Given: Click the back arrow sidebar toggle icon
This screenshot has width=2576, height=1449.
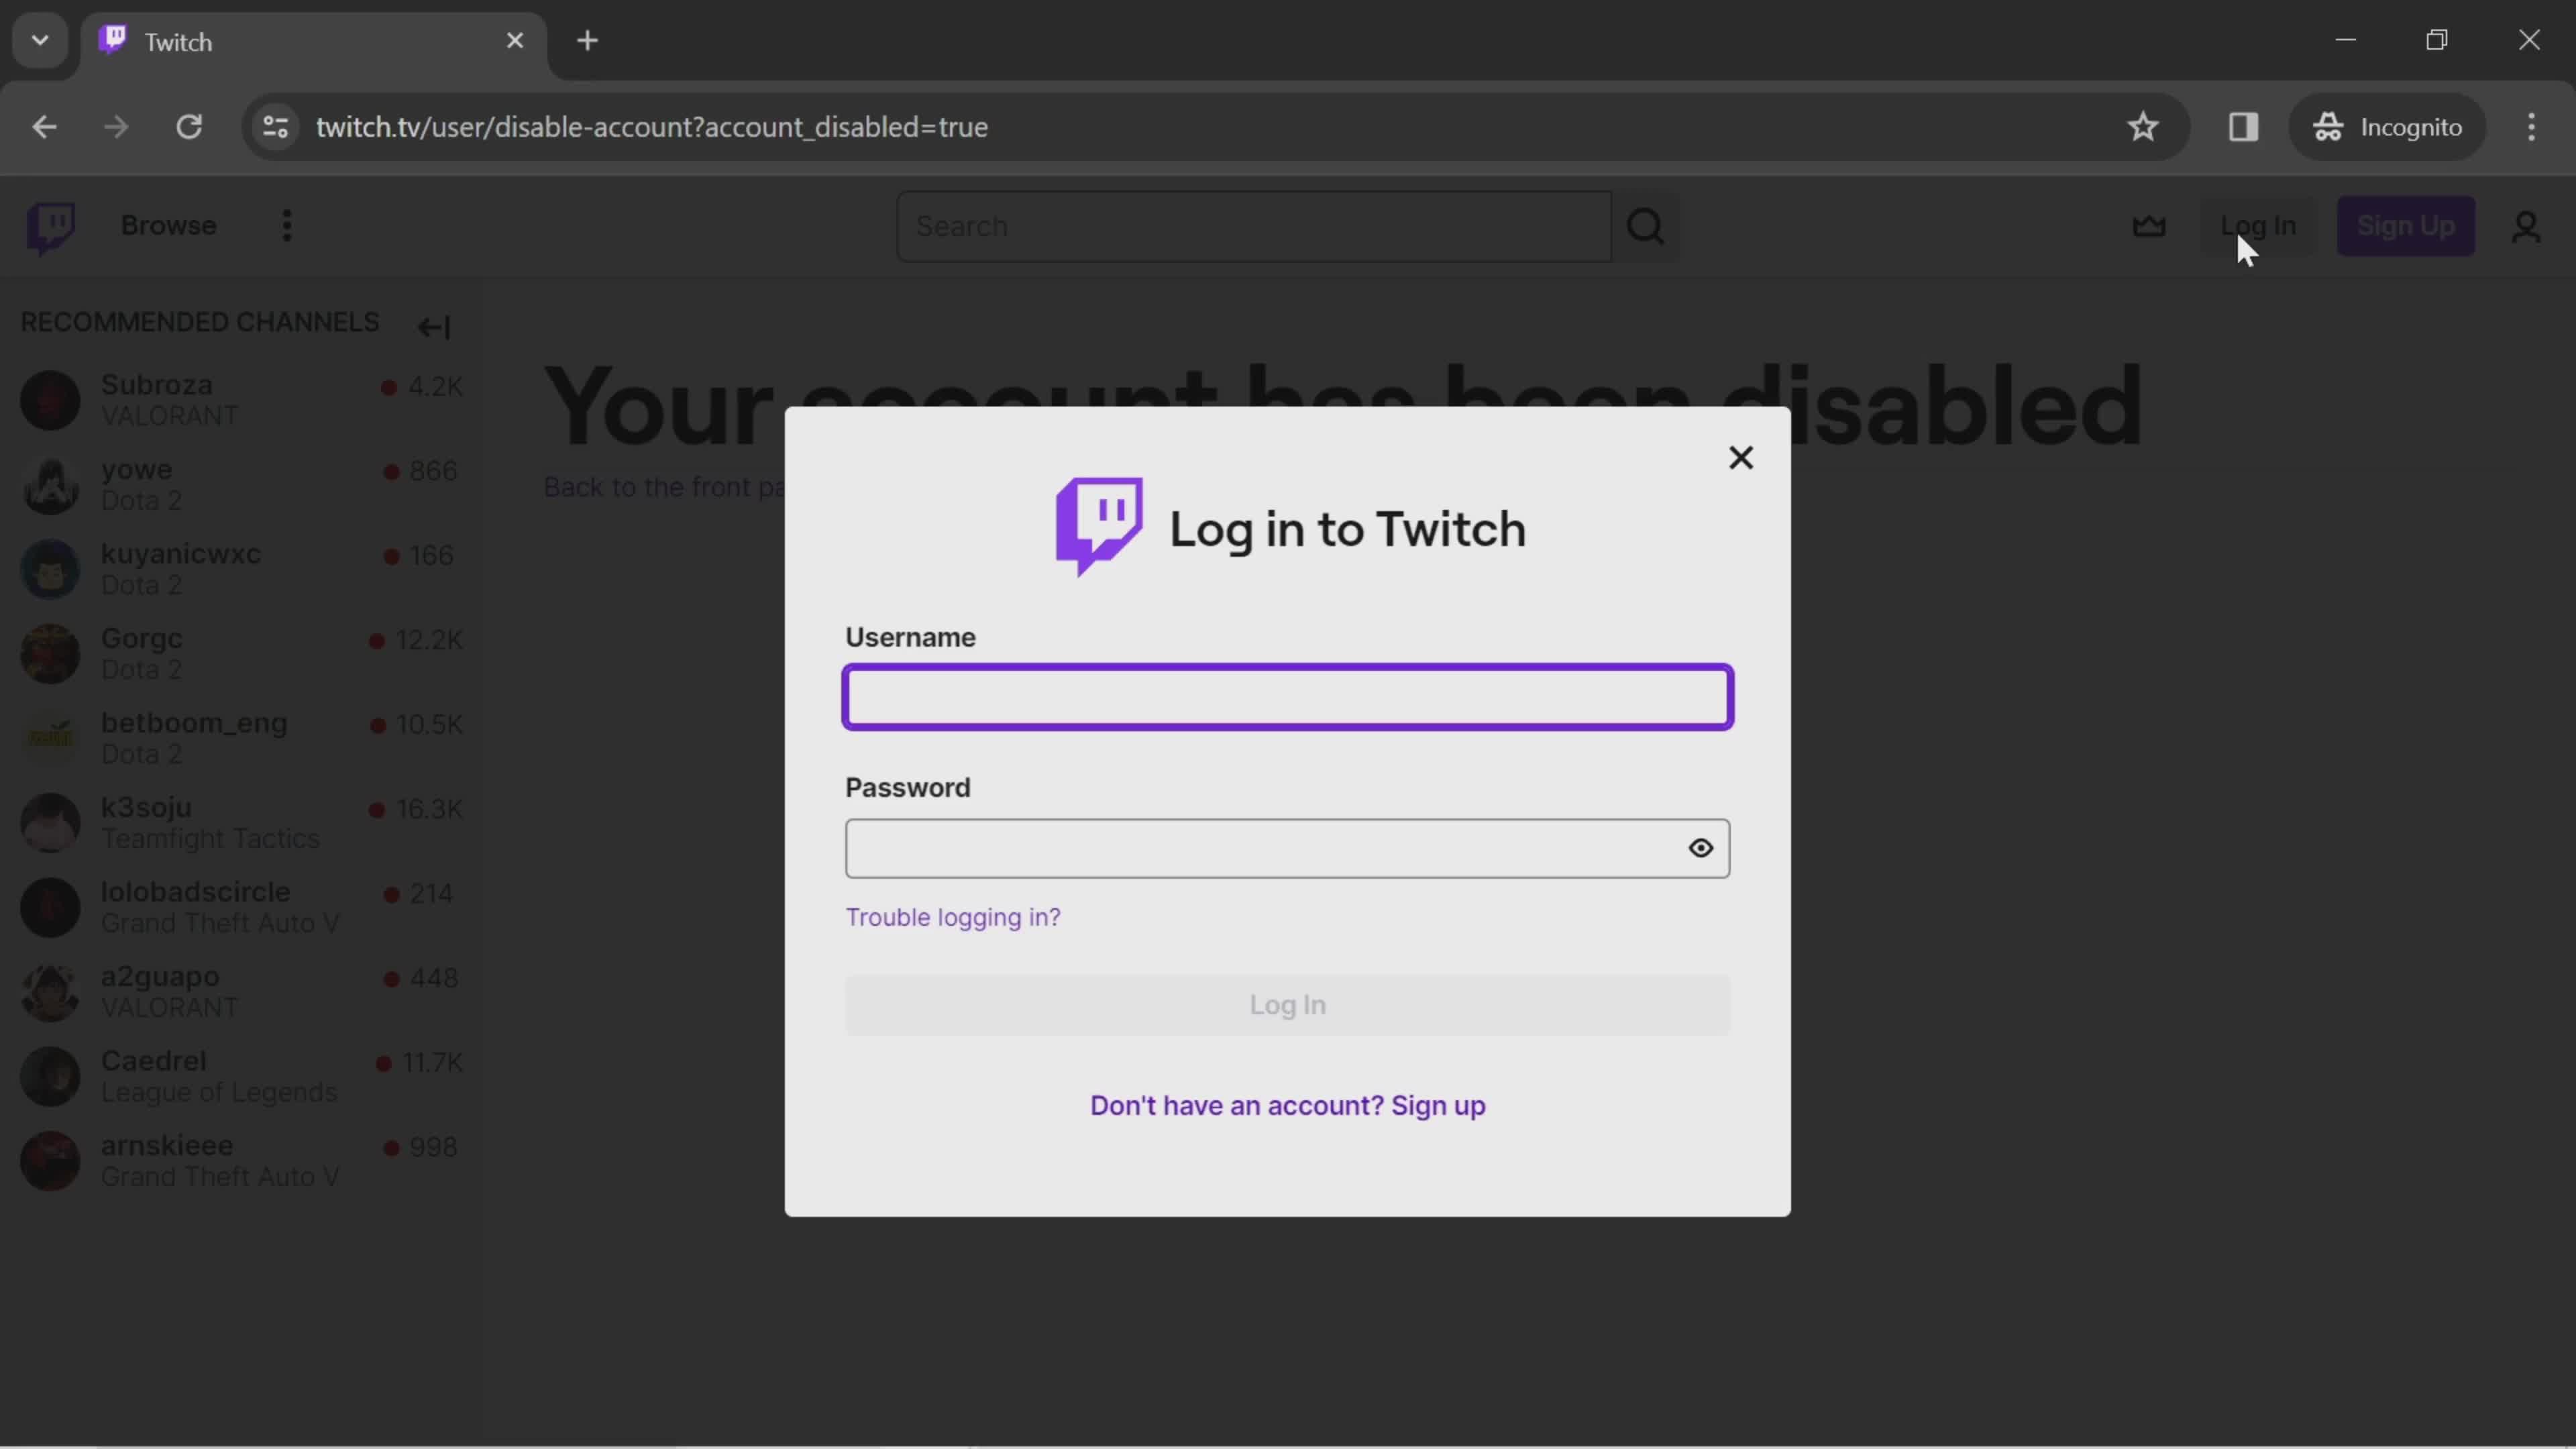Looking at the screenshot, I should point(435,325).
